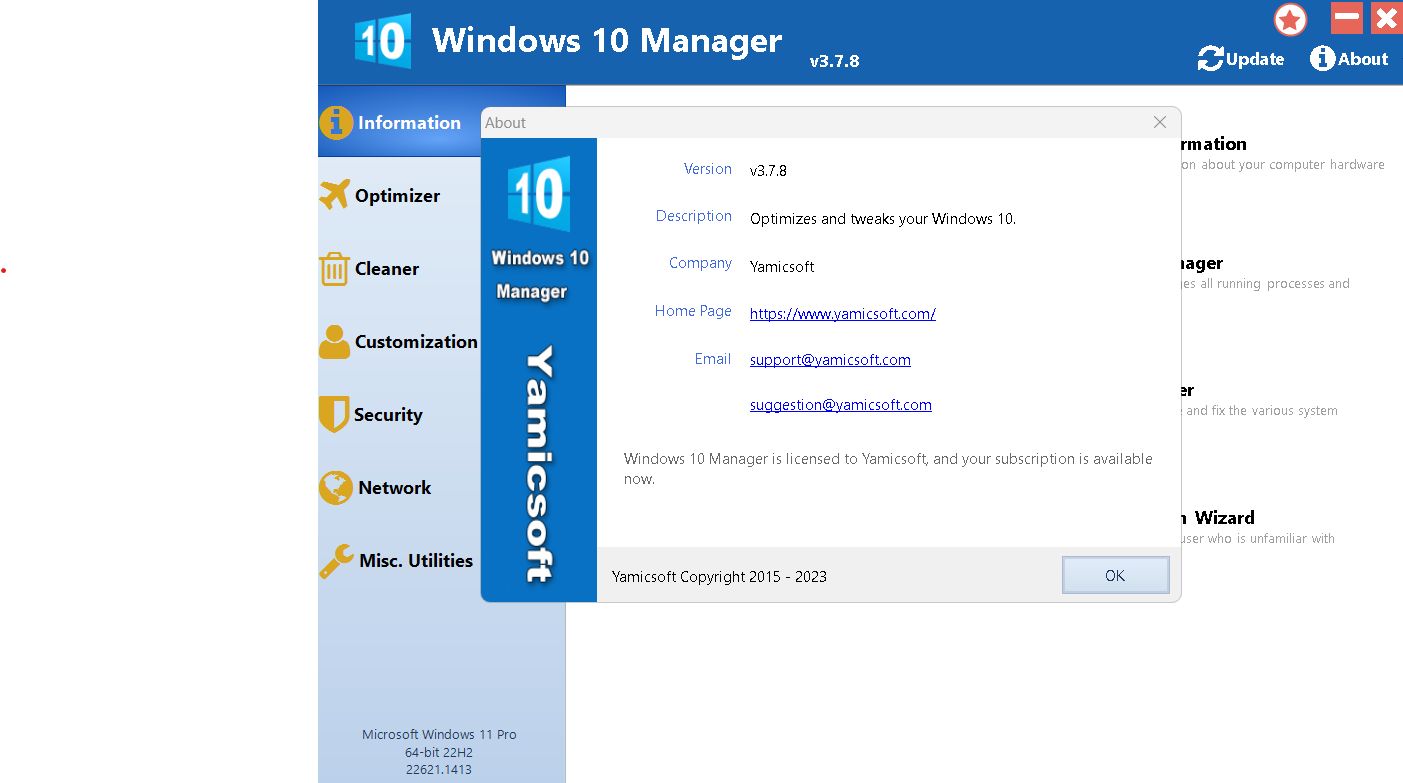The height and width of the screenshot is (783, 1403).
Task: Click the vertical Yamicsoft banner text
Action: (x=539, y=464)
